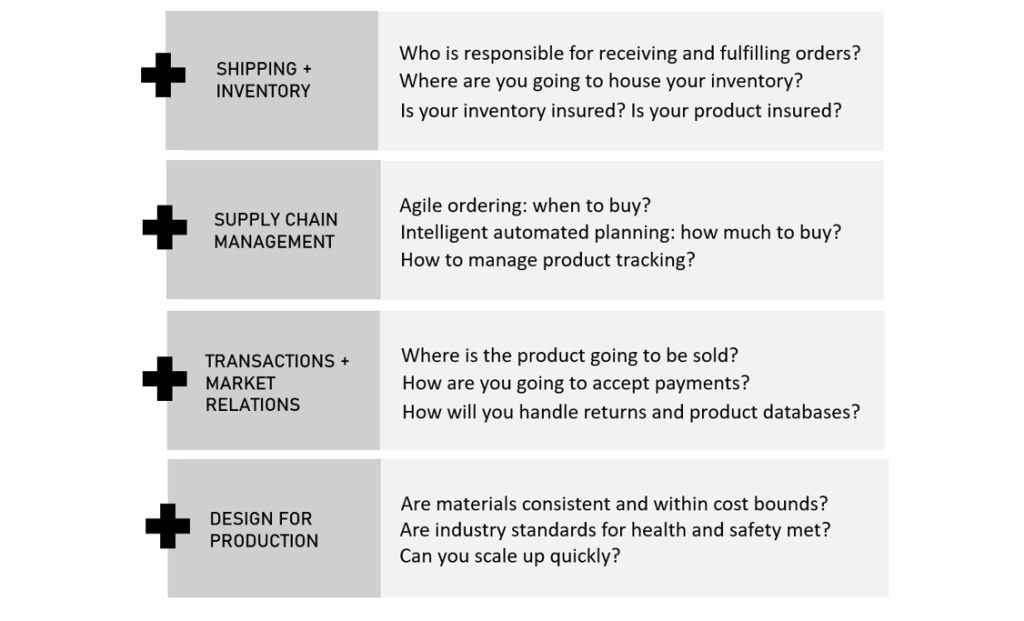Click the 'Intelligent automated planning' line
The width and height of the screenshot is (1024, 621).
tap(620, 232)
